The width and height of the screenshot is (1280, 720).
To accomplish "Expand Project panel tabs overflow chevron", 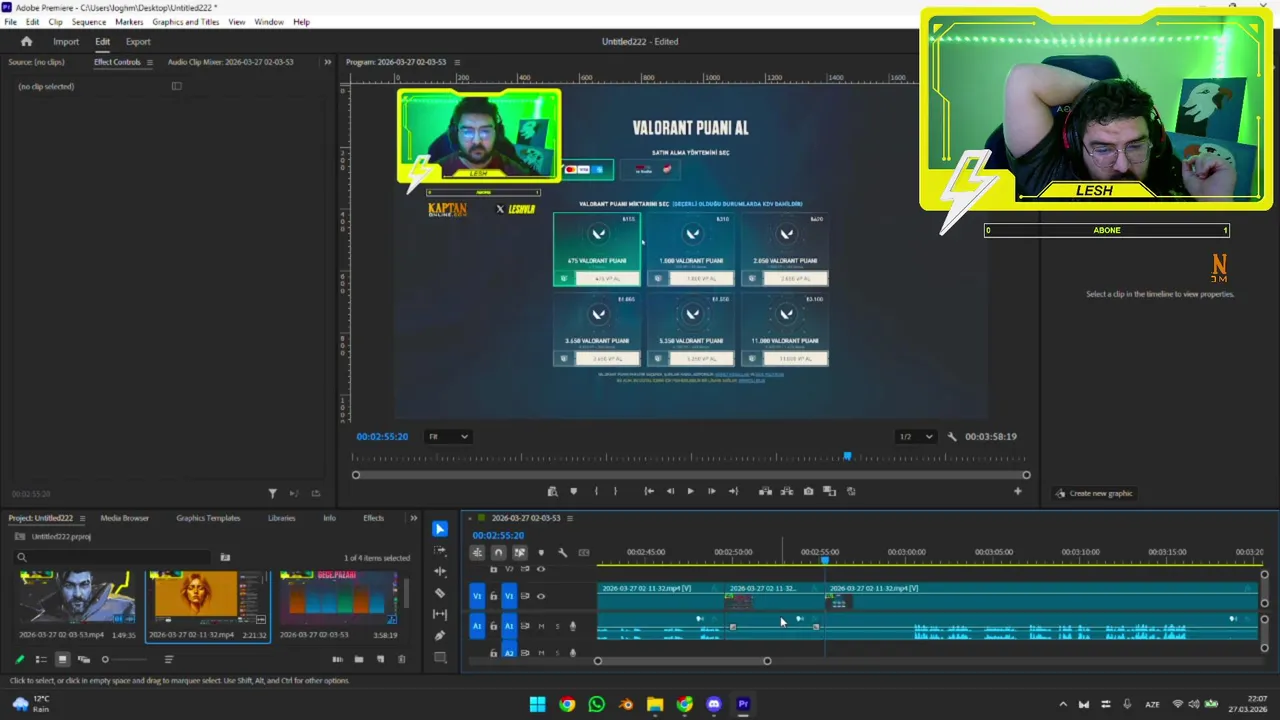I will [x=413, y=518].
